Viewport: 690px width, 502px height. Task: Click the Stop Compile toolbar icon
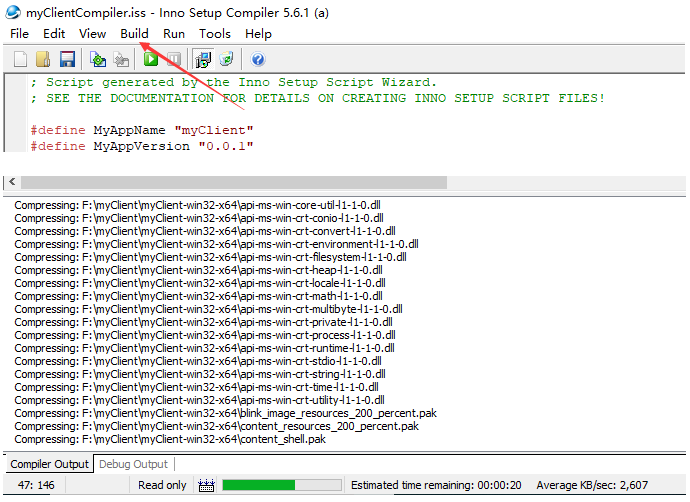tap(121, 59)
